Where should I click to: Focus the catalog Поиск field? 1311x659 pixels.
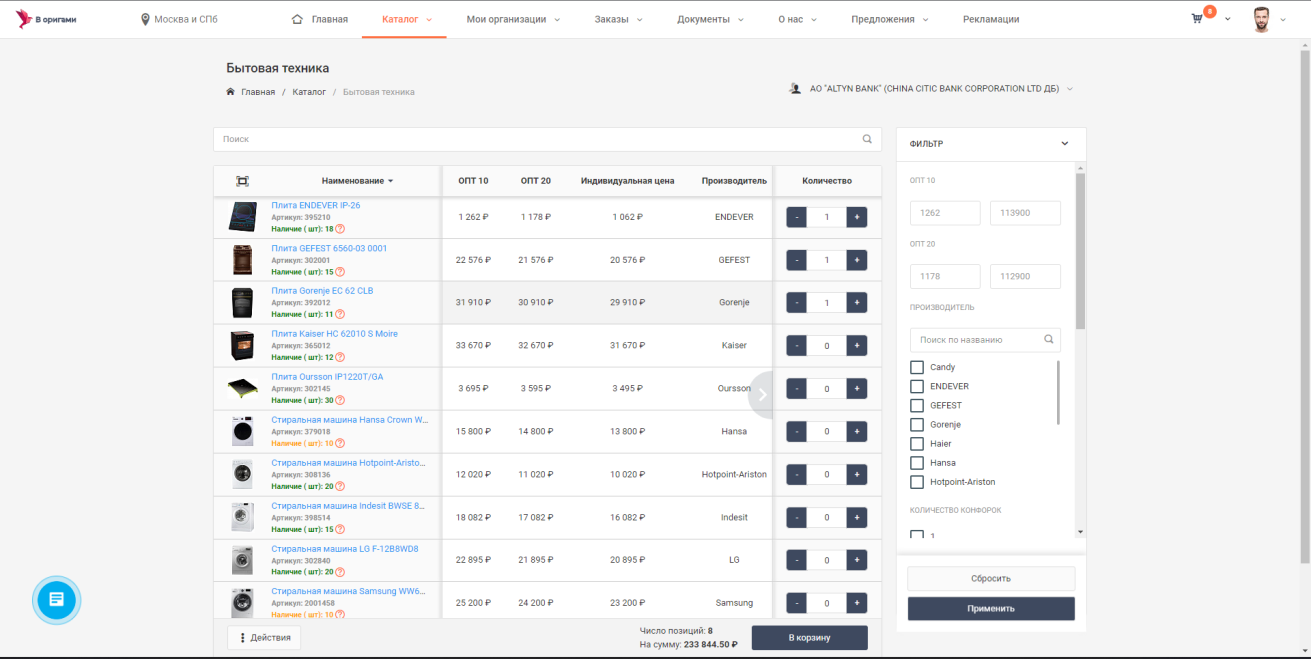click(x=547, y=139)
